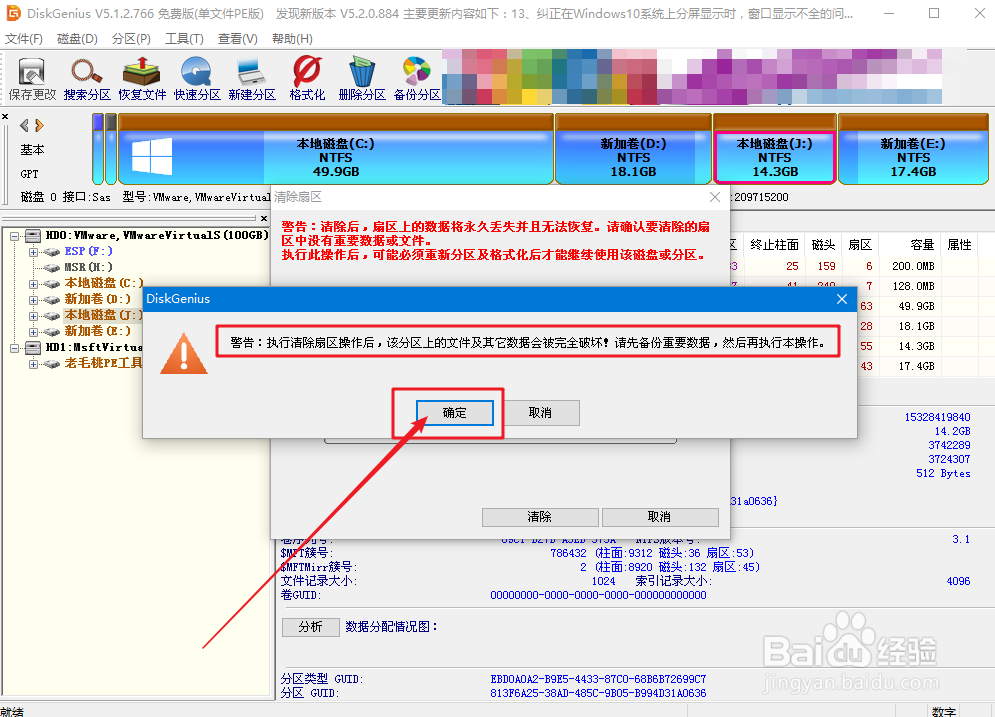Screen dimensions: 995x717
Task: Click the 新建分区 new partition icon
Action: pos(251,78)
